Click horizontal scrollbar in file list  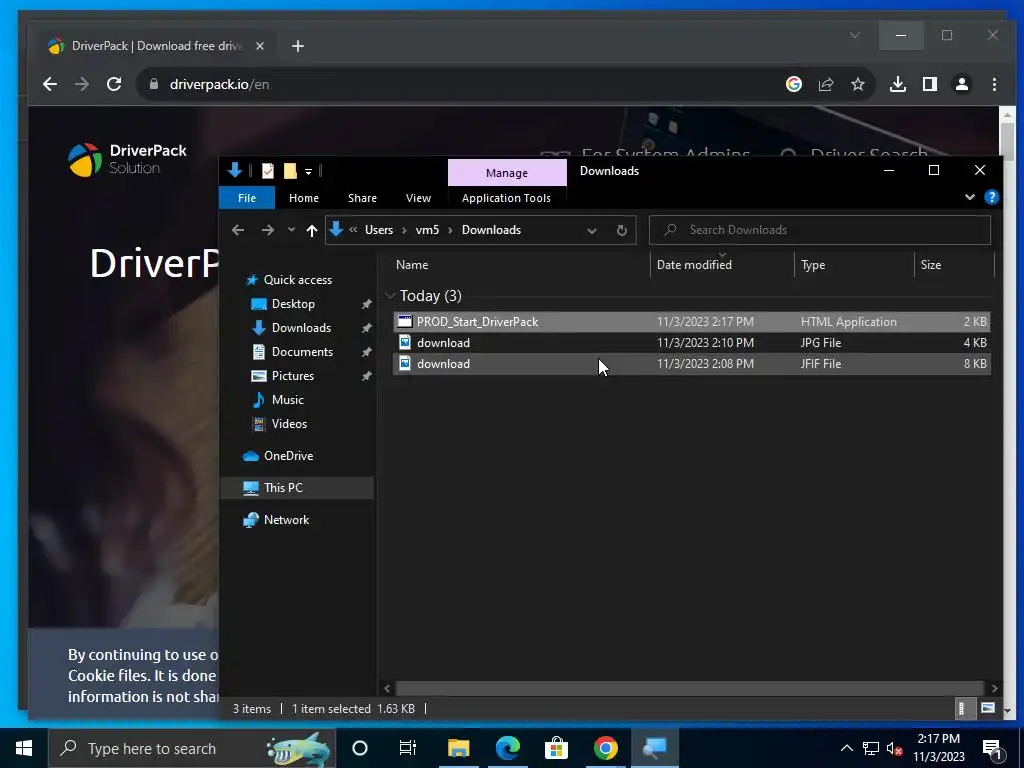(690, 688)
